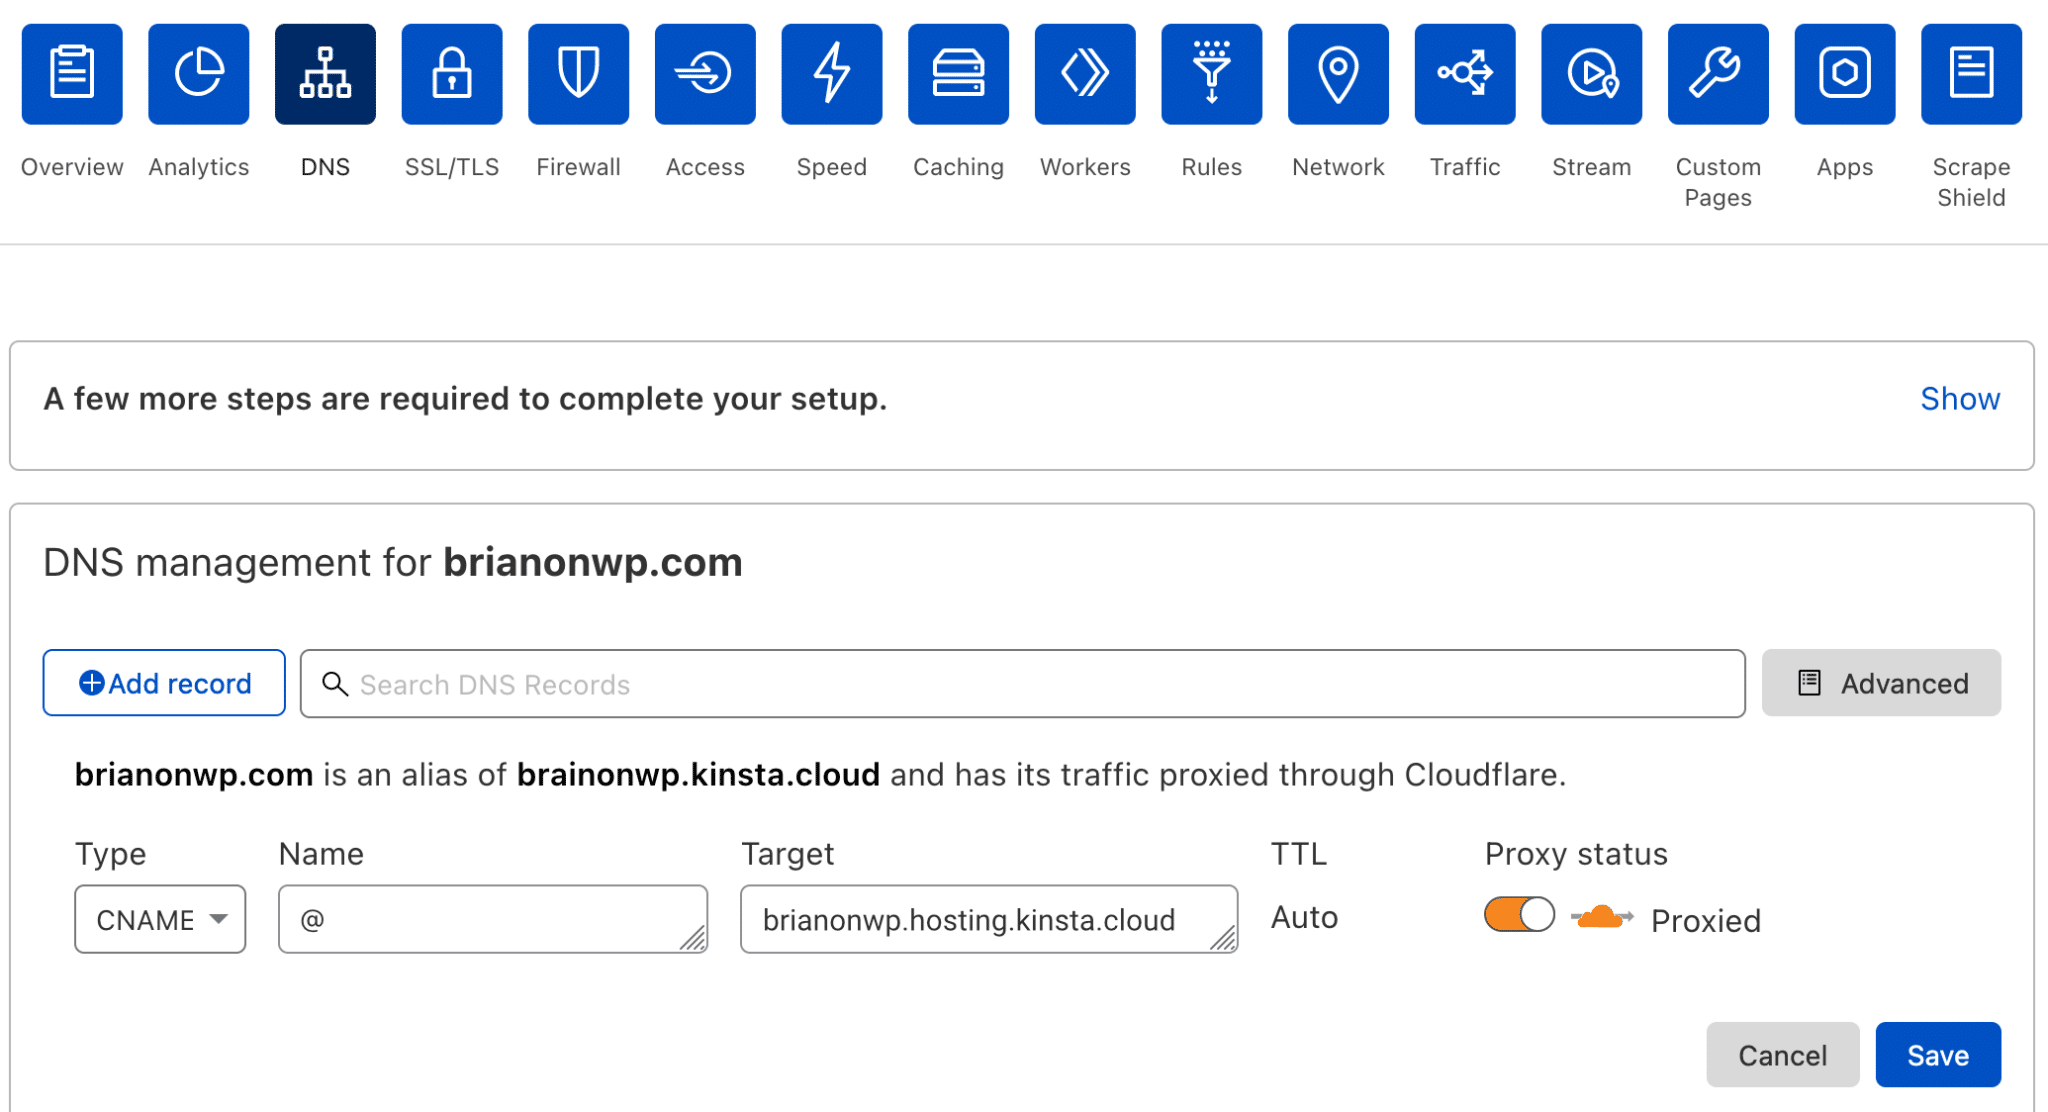Save the CNAME record changes

pos(1937,1054)
